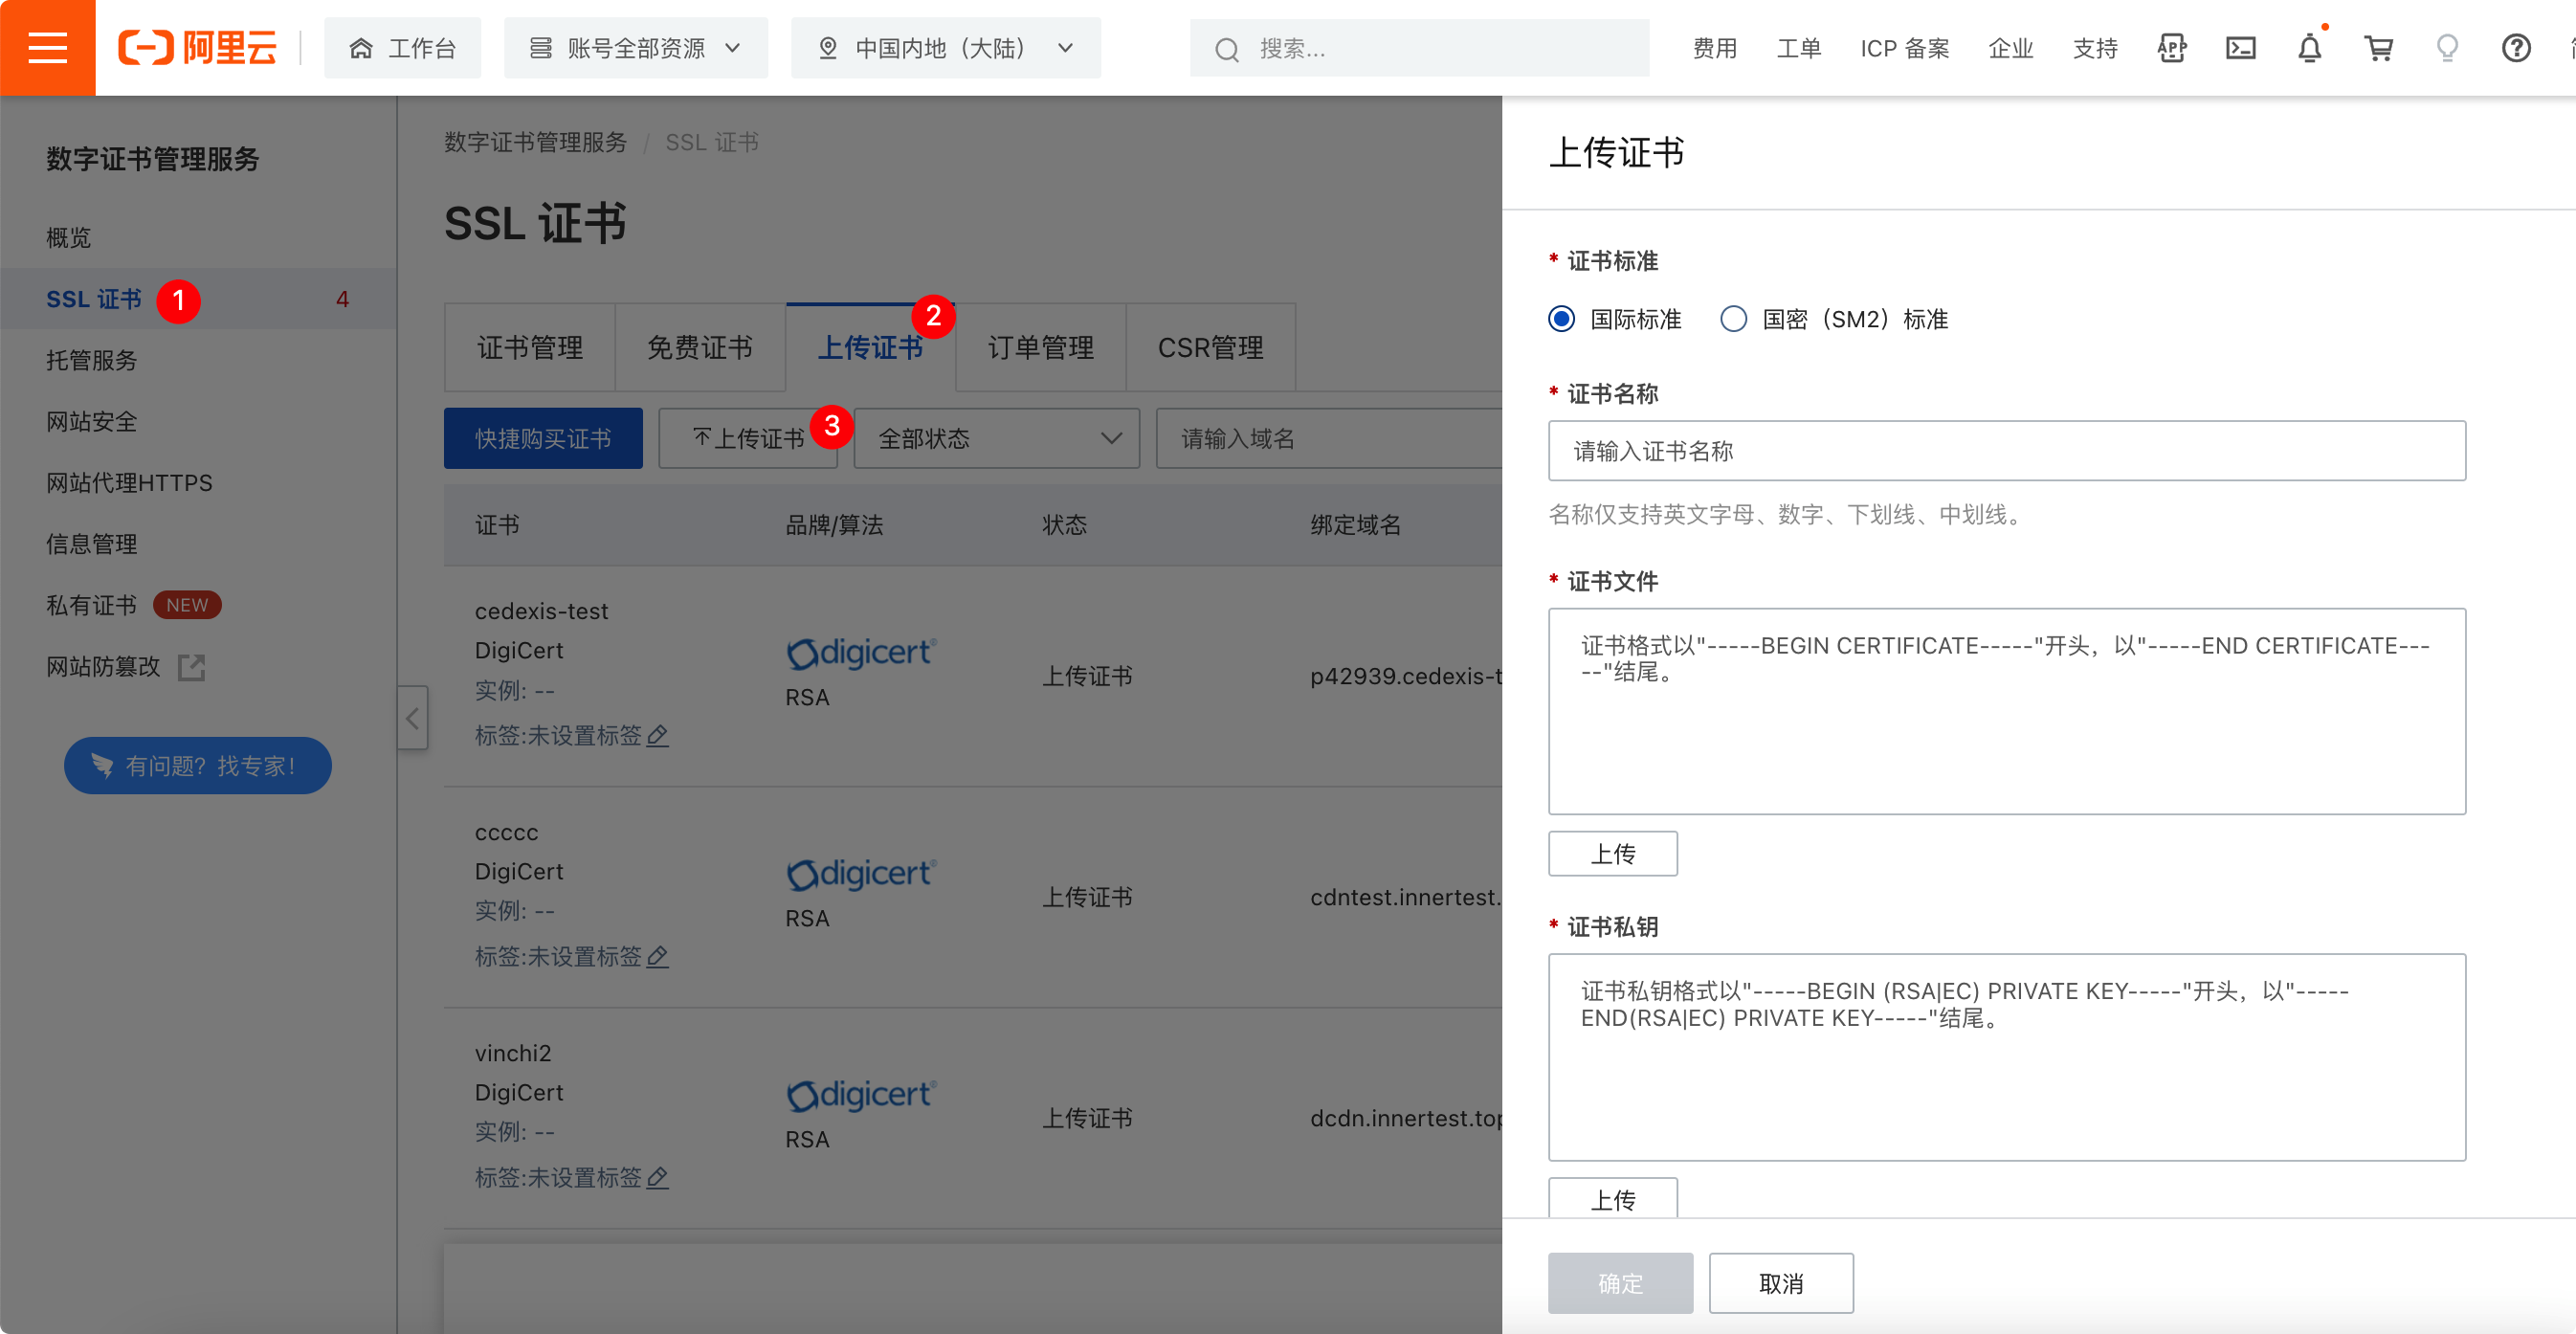Focus the top 搜索 search box
Image resolution: width=2576 pixels, height=1334 pixels.
pos(1419,48)
